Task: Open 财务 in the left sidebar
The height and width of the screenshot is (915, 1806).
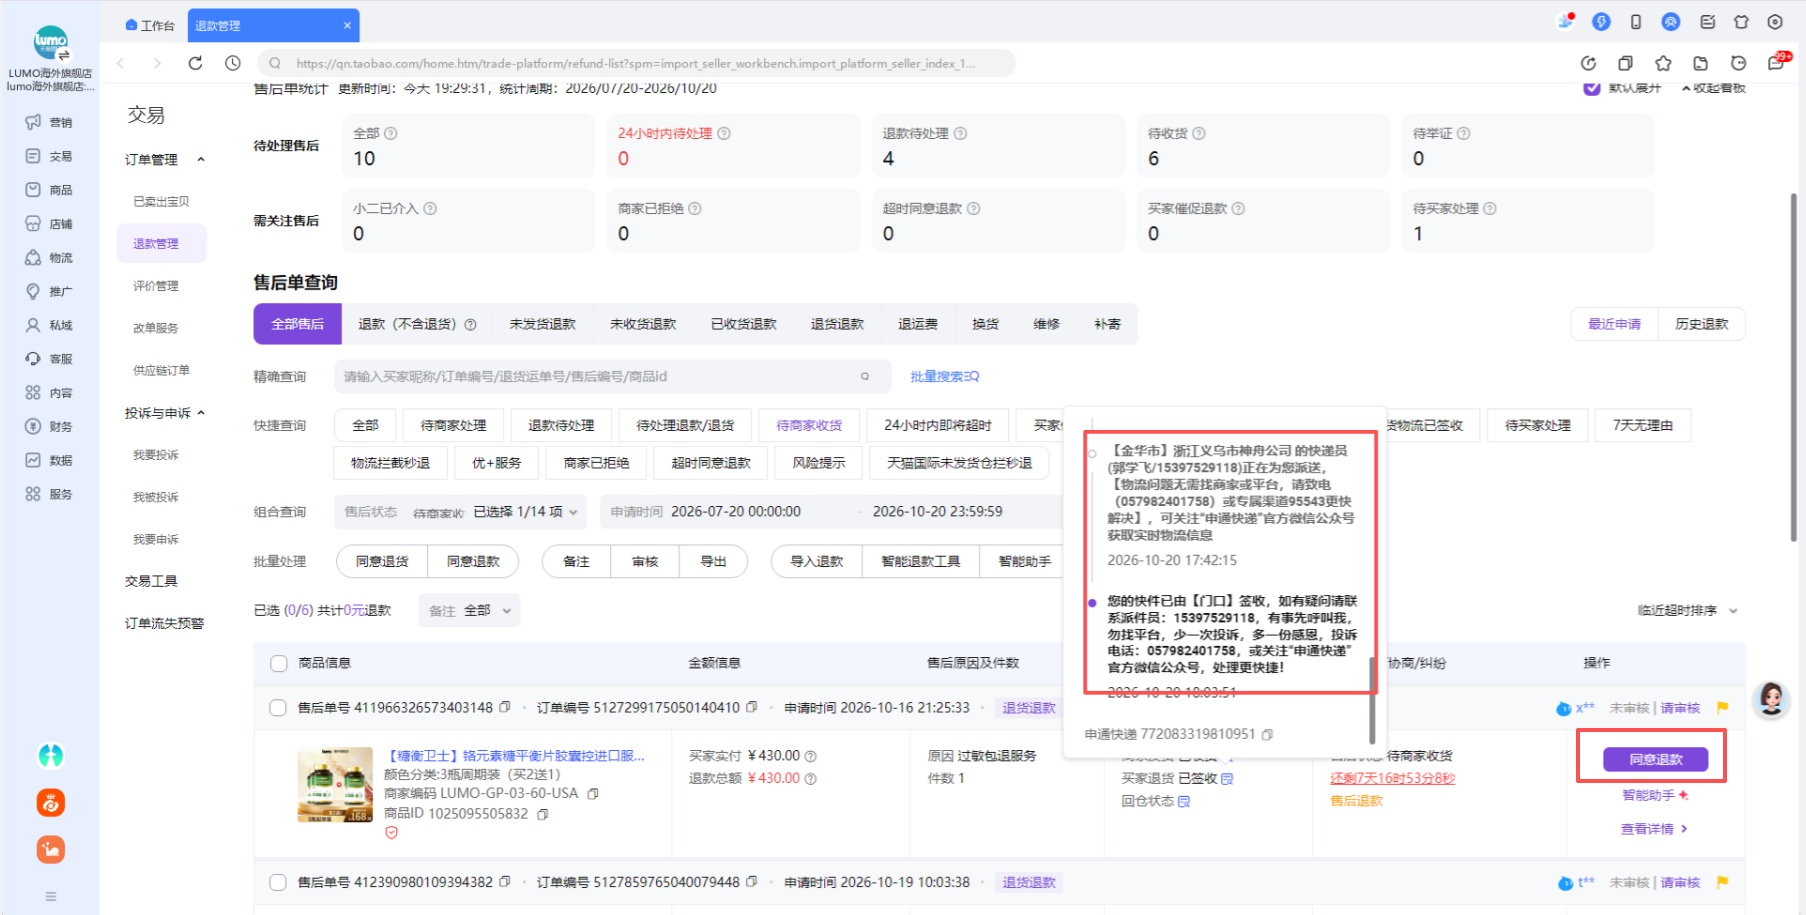Action: click(49, 426)
